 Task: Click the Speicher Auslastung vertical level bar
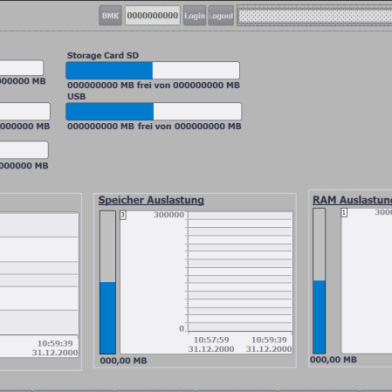108,282
